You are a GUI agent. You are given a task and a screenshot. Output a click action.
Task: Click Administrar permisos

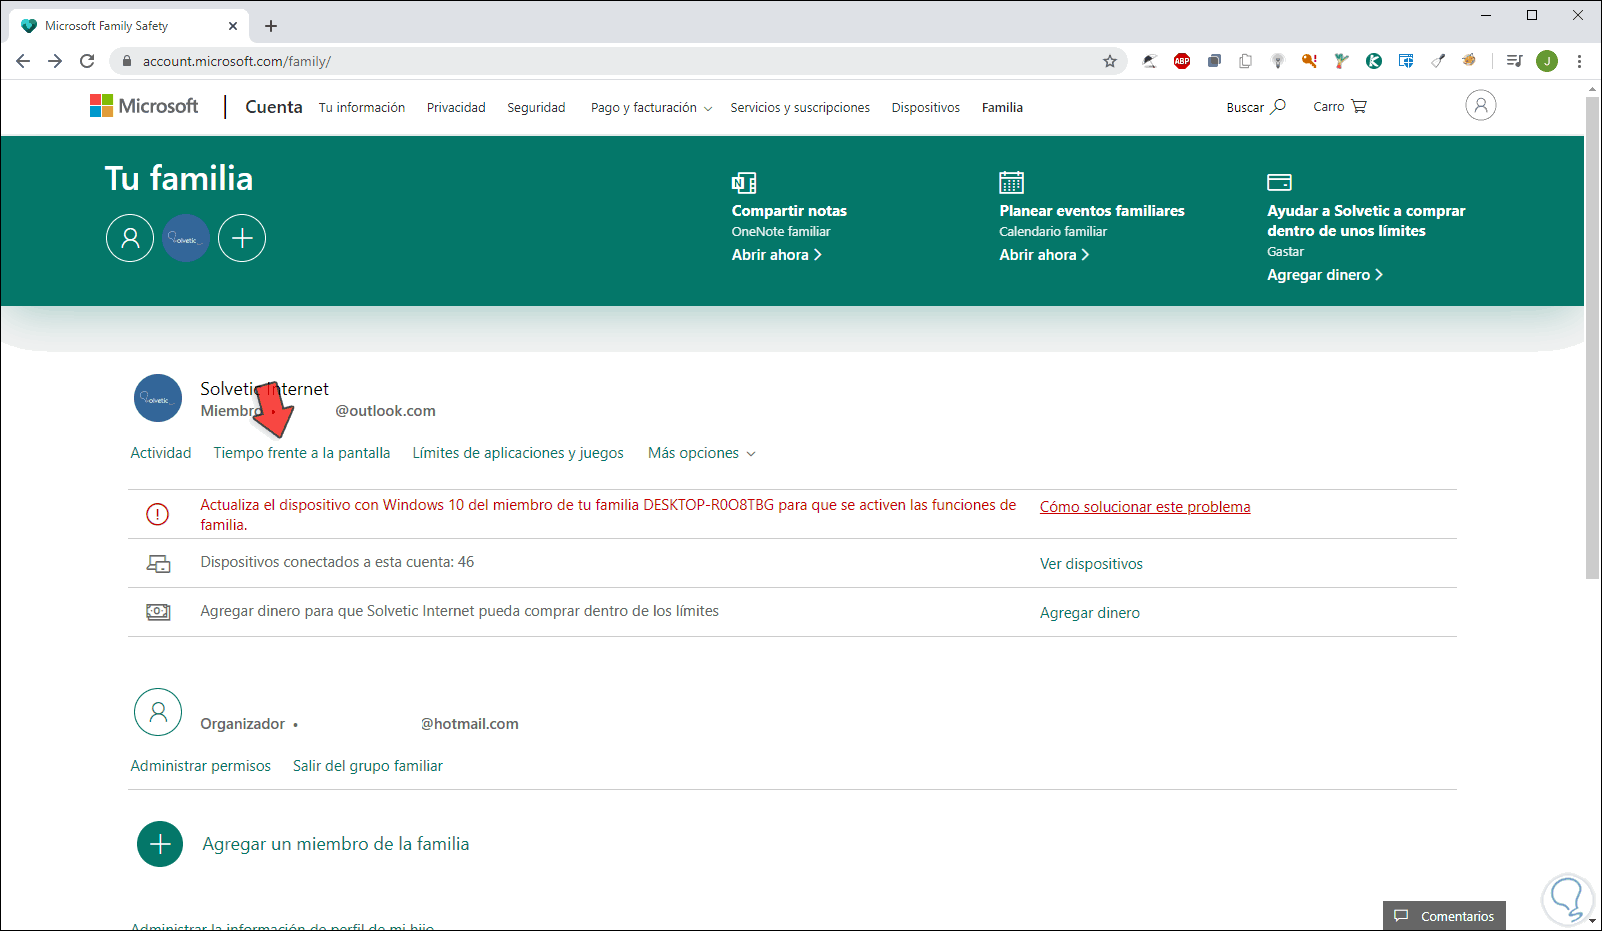click(201, 766)
